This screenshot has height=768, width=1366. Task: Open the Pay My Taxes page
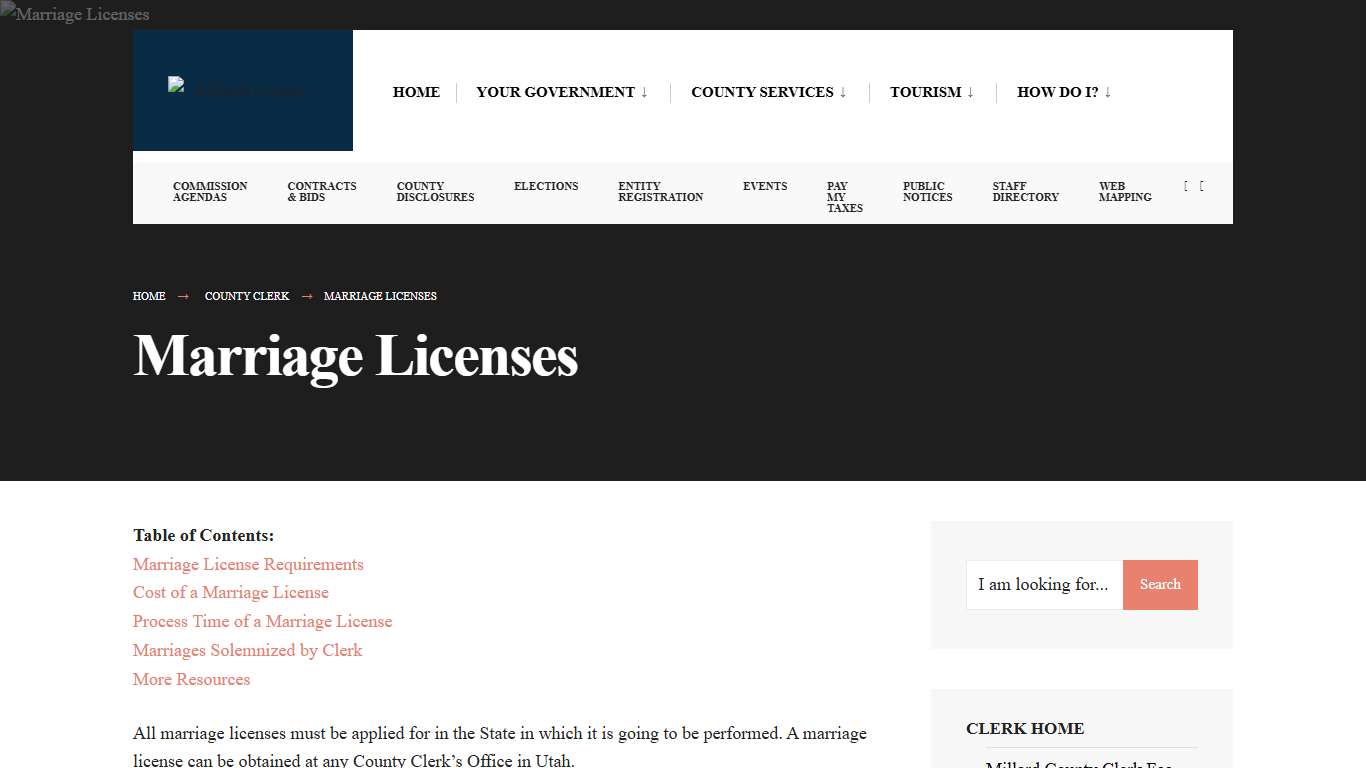click(844, 197)
